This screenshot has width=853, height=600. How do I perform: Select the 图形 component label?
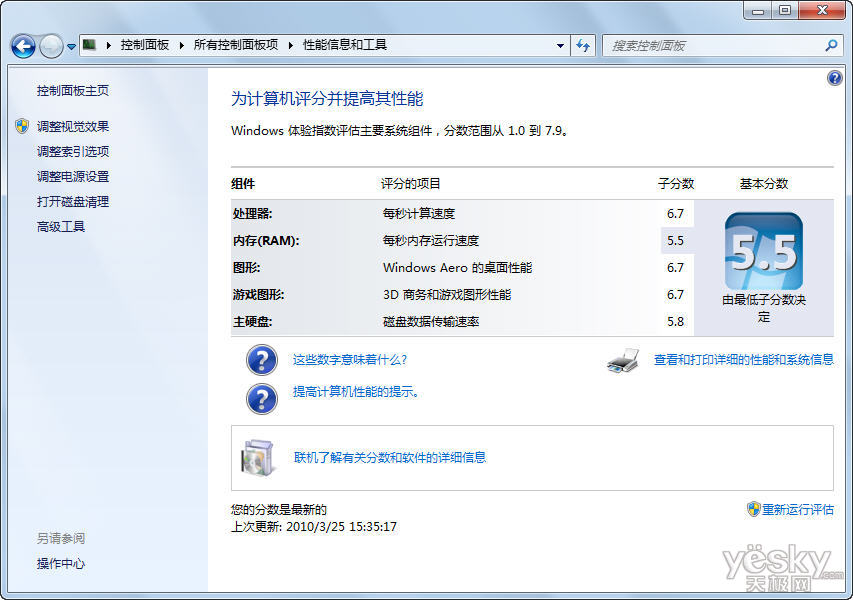246,268
